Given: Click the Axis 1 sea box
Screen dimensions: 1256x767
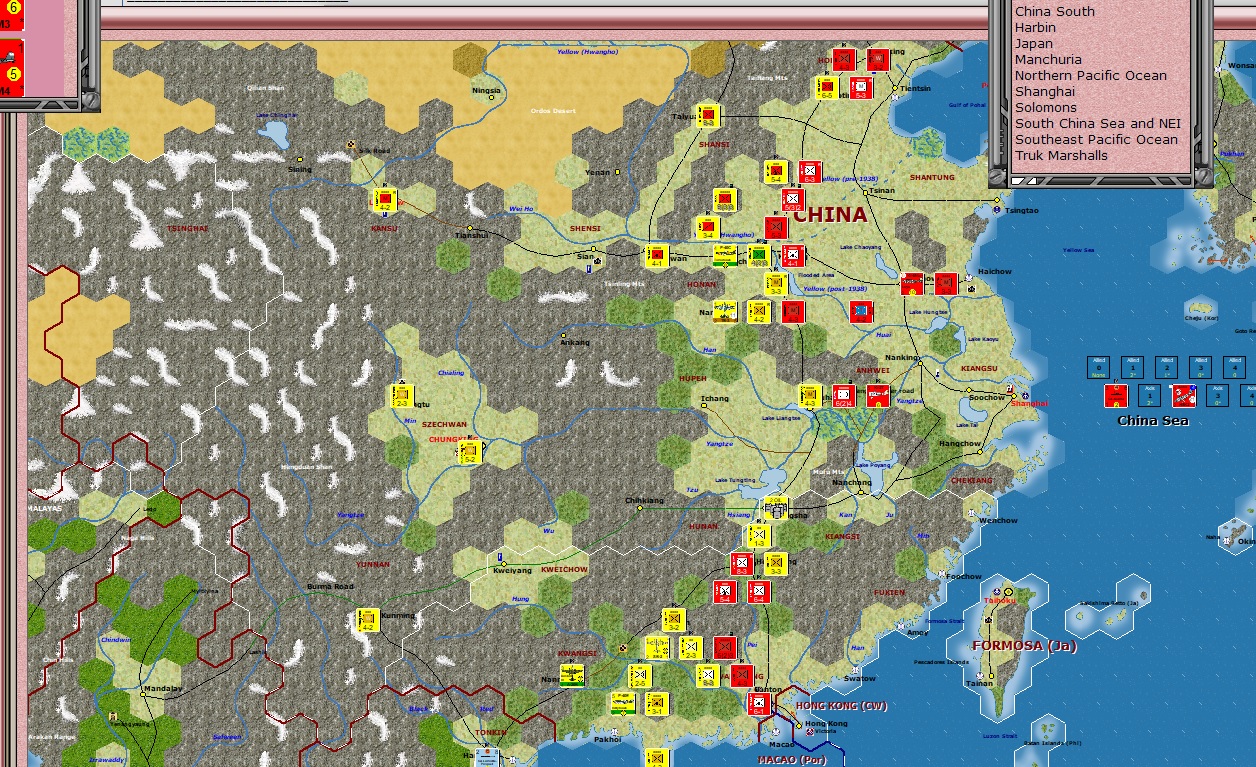Looking at the screenshot, I should [x=1150, y=395].
